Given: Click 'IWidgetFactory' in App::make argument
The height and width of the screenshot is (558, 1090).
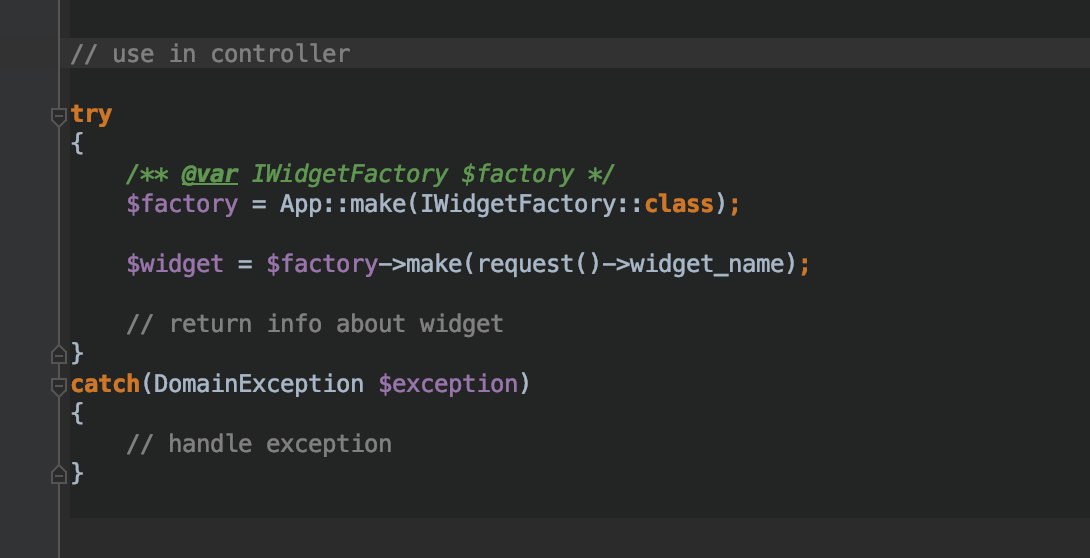Looking at the screenshot, I should (518, 204).
